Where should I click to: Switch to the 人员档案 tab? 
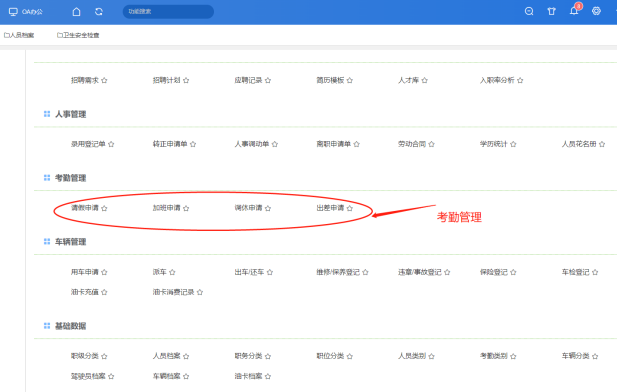click(19, 35)
